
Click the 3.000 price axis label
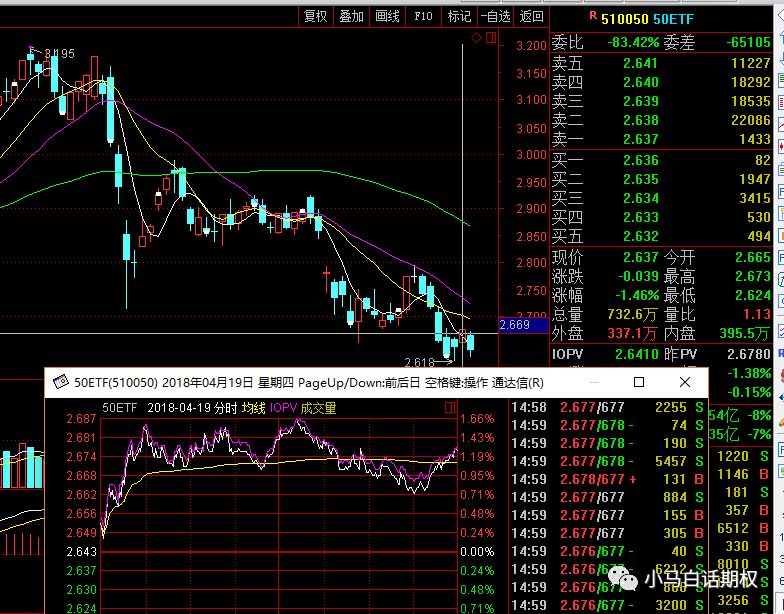pos(532,154)
